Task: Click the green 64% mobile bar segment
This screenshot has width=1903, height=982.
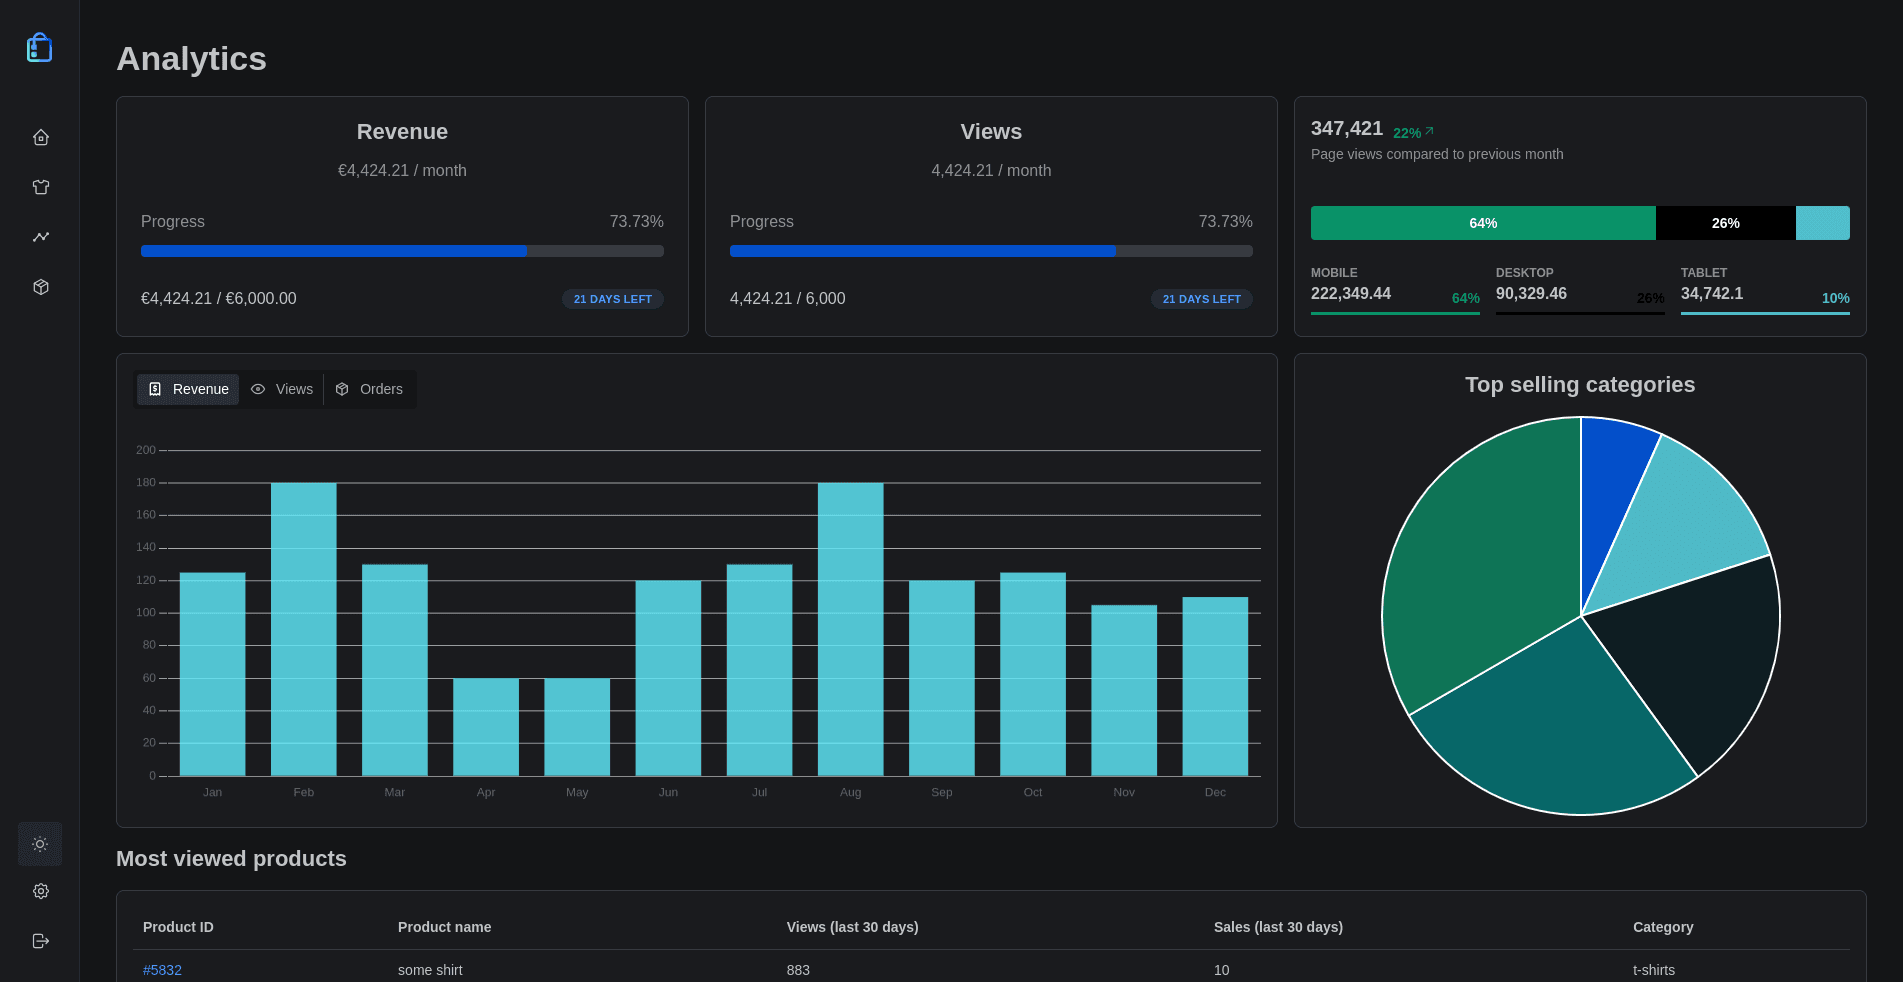Action: 1483,223
